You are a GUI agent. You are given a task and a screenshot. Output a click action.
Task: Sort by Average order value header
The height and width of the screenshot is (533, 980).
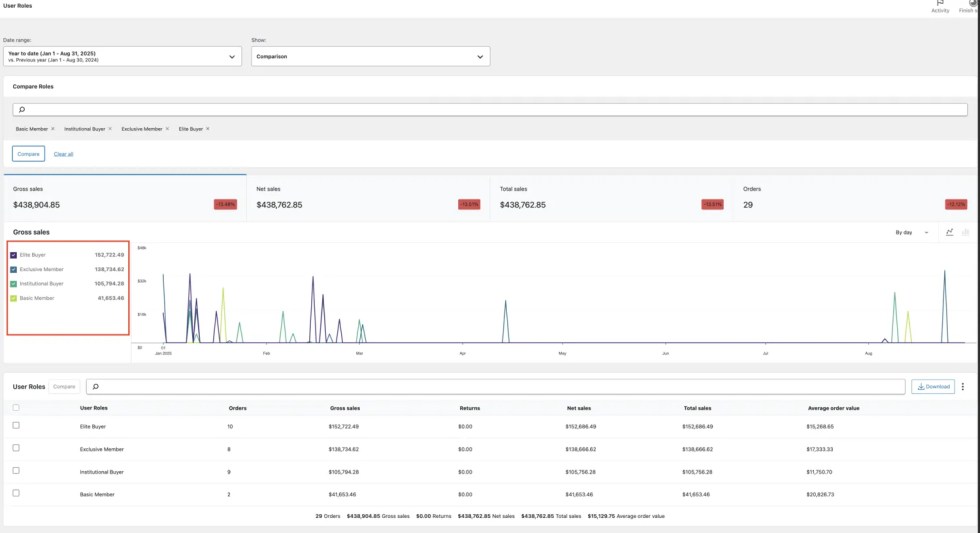(834, 408)
